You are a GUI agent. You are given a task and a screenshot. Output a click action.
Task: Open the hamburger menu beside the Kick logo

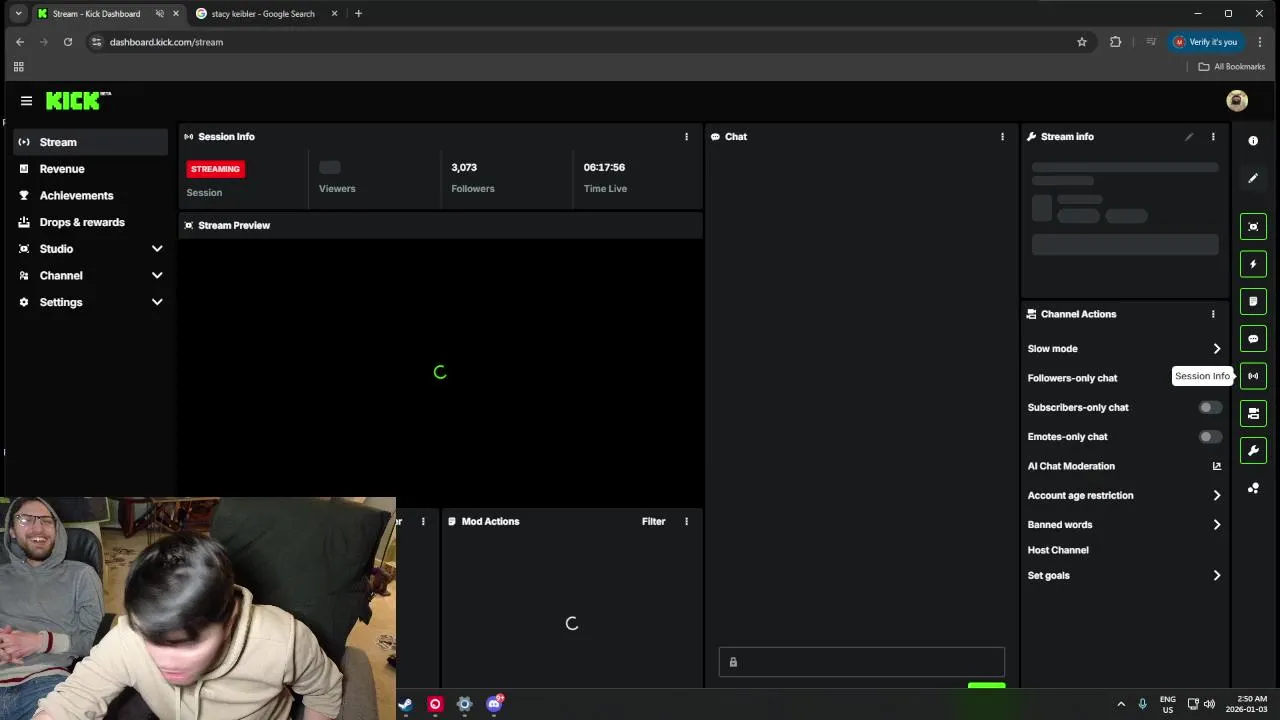click(26, 101)
